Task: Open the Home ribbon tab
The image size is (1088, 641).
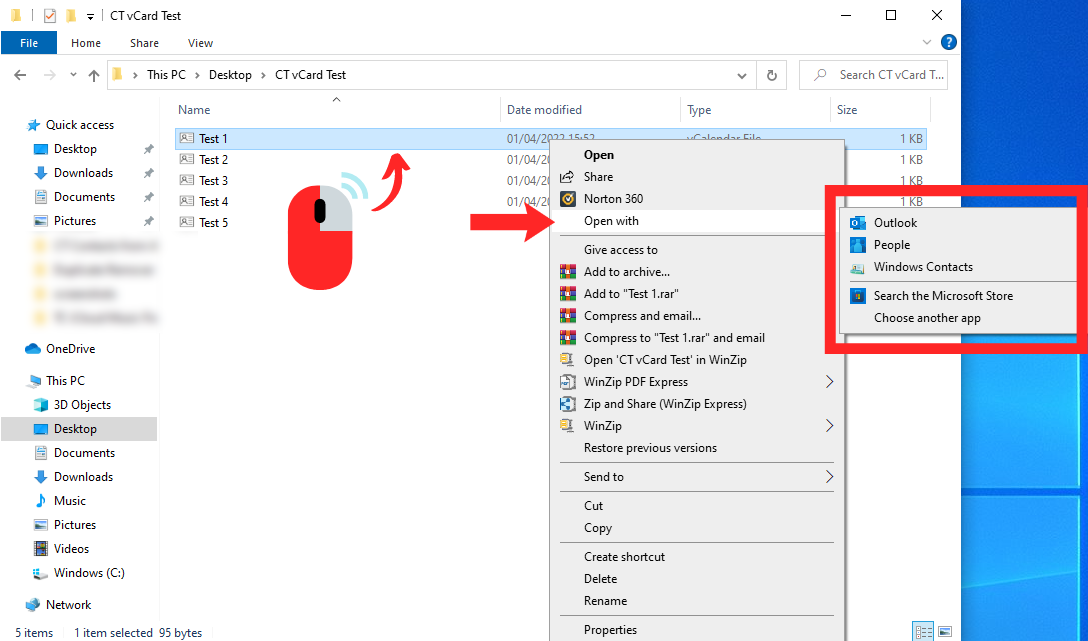Action: point(85,43)
